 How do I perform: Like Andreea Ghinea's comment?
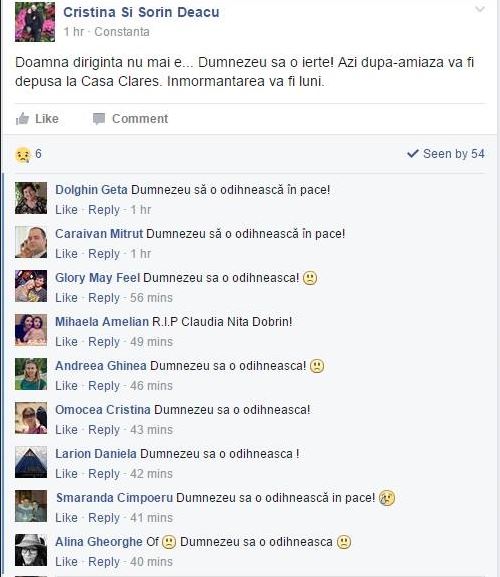tap(66, 386)
